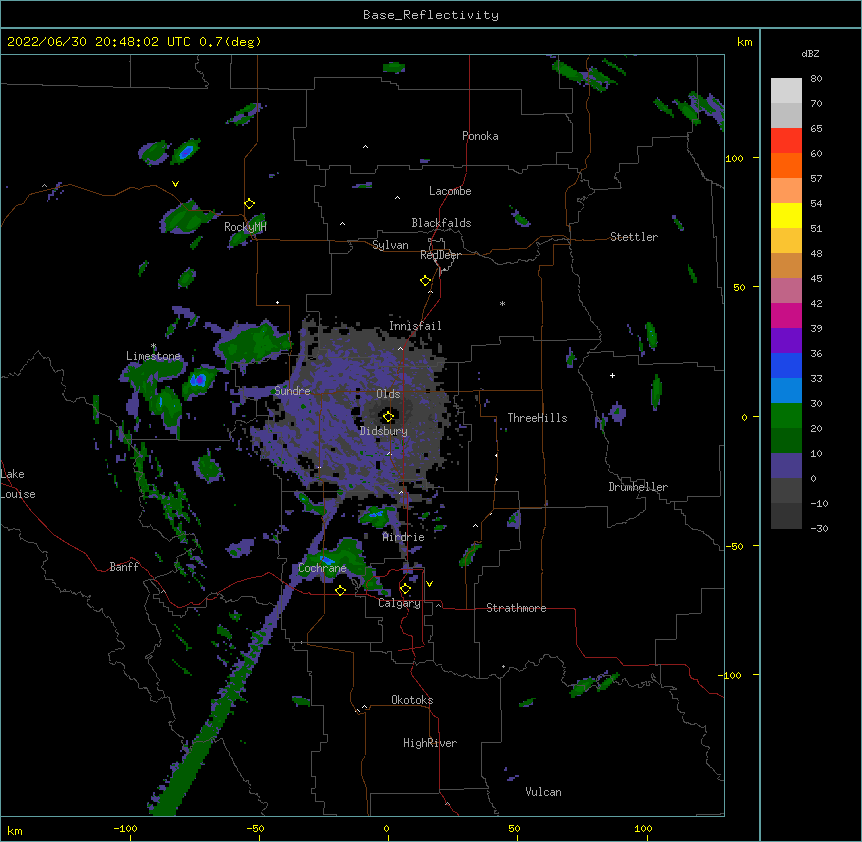The image size is (862, 842).
Task: Click the Blackfalds label
Action: 441,223
